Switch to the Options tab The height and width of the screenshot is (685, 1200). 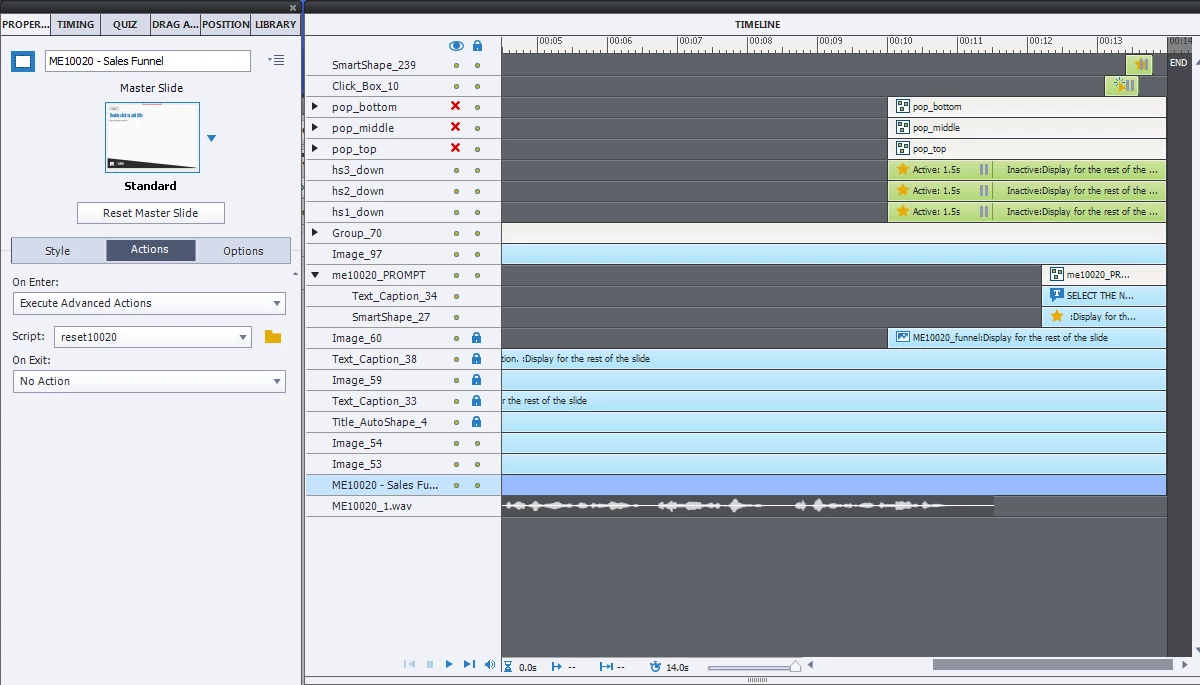243,251
